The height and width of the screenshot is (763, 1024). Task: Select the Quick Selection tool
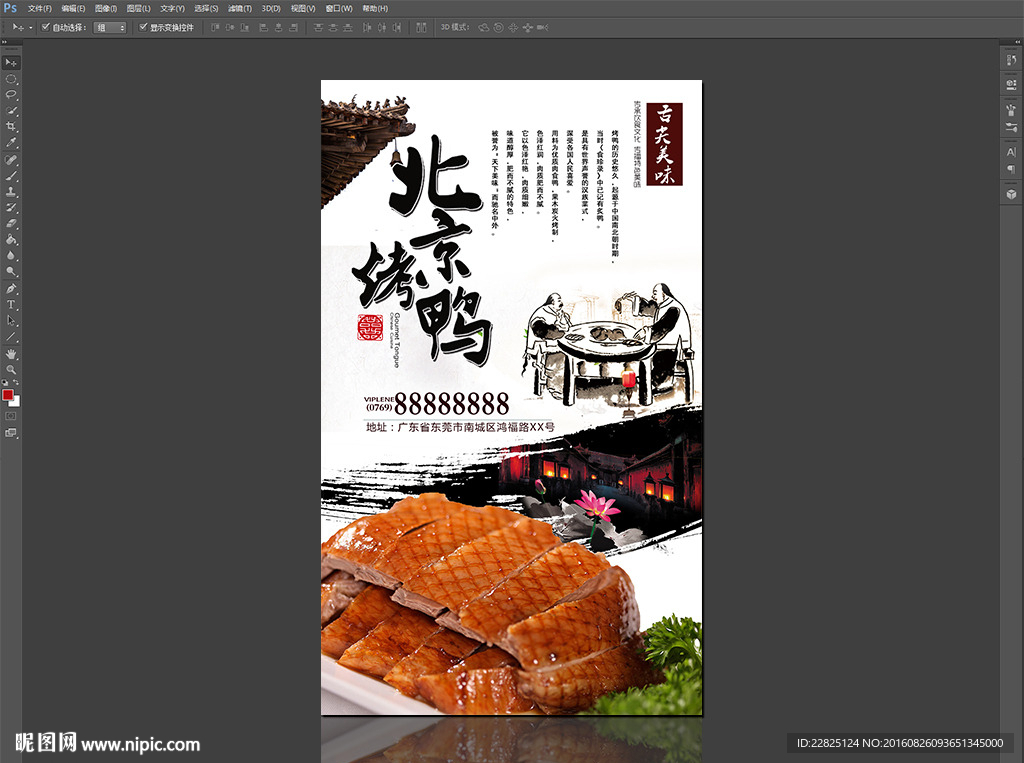(11, 111)
